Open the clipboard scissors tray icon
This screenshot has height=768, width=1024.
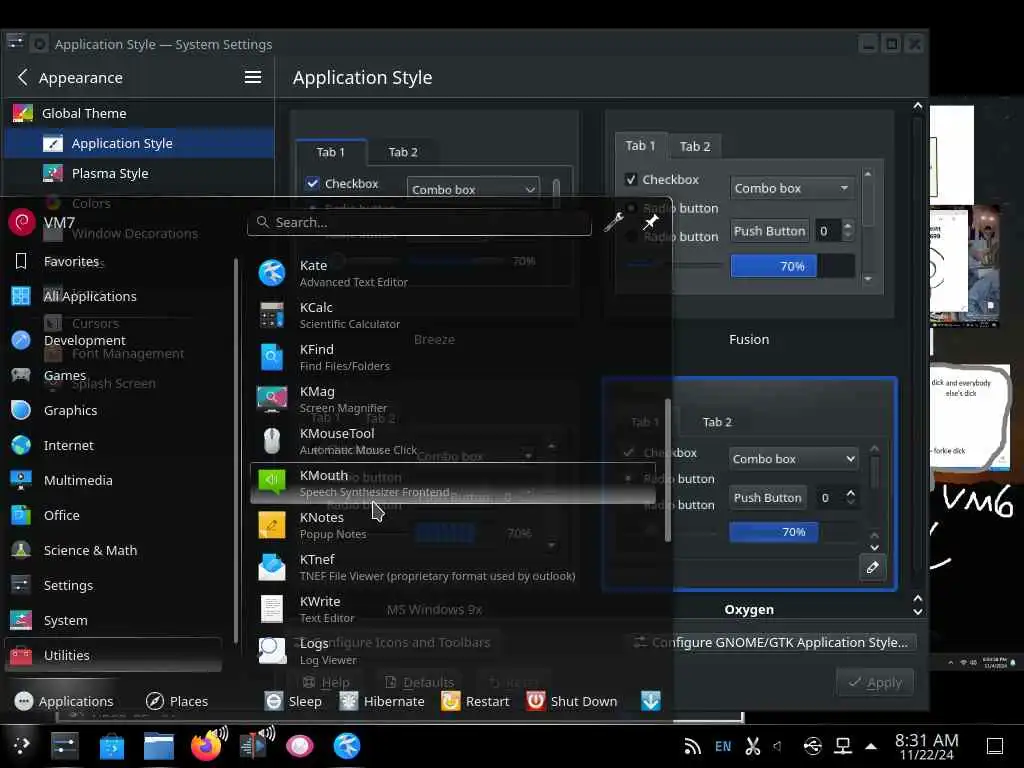point(753,746)
